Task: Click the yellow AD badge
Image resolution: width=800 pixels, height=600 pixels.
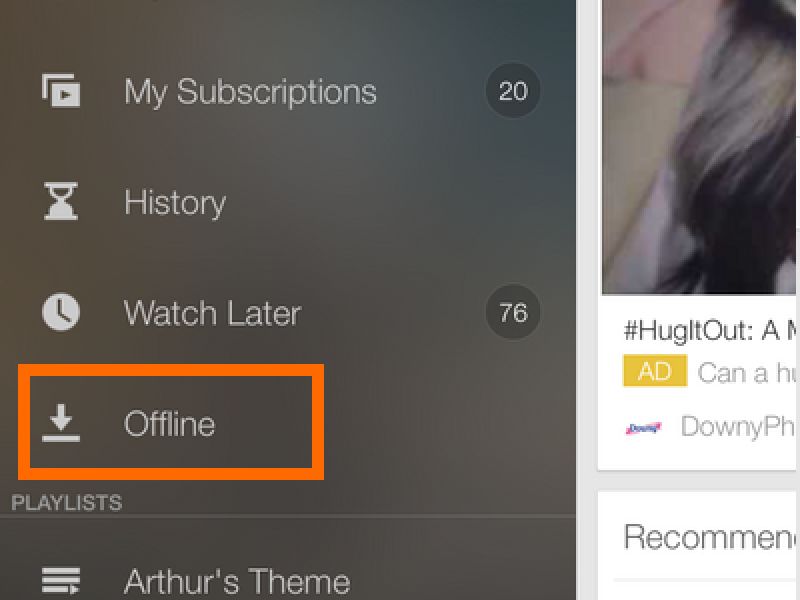Action: (x=654, y=372)
